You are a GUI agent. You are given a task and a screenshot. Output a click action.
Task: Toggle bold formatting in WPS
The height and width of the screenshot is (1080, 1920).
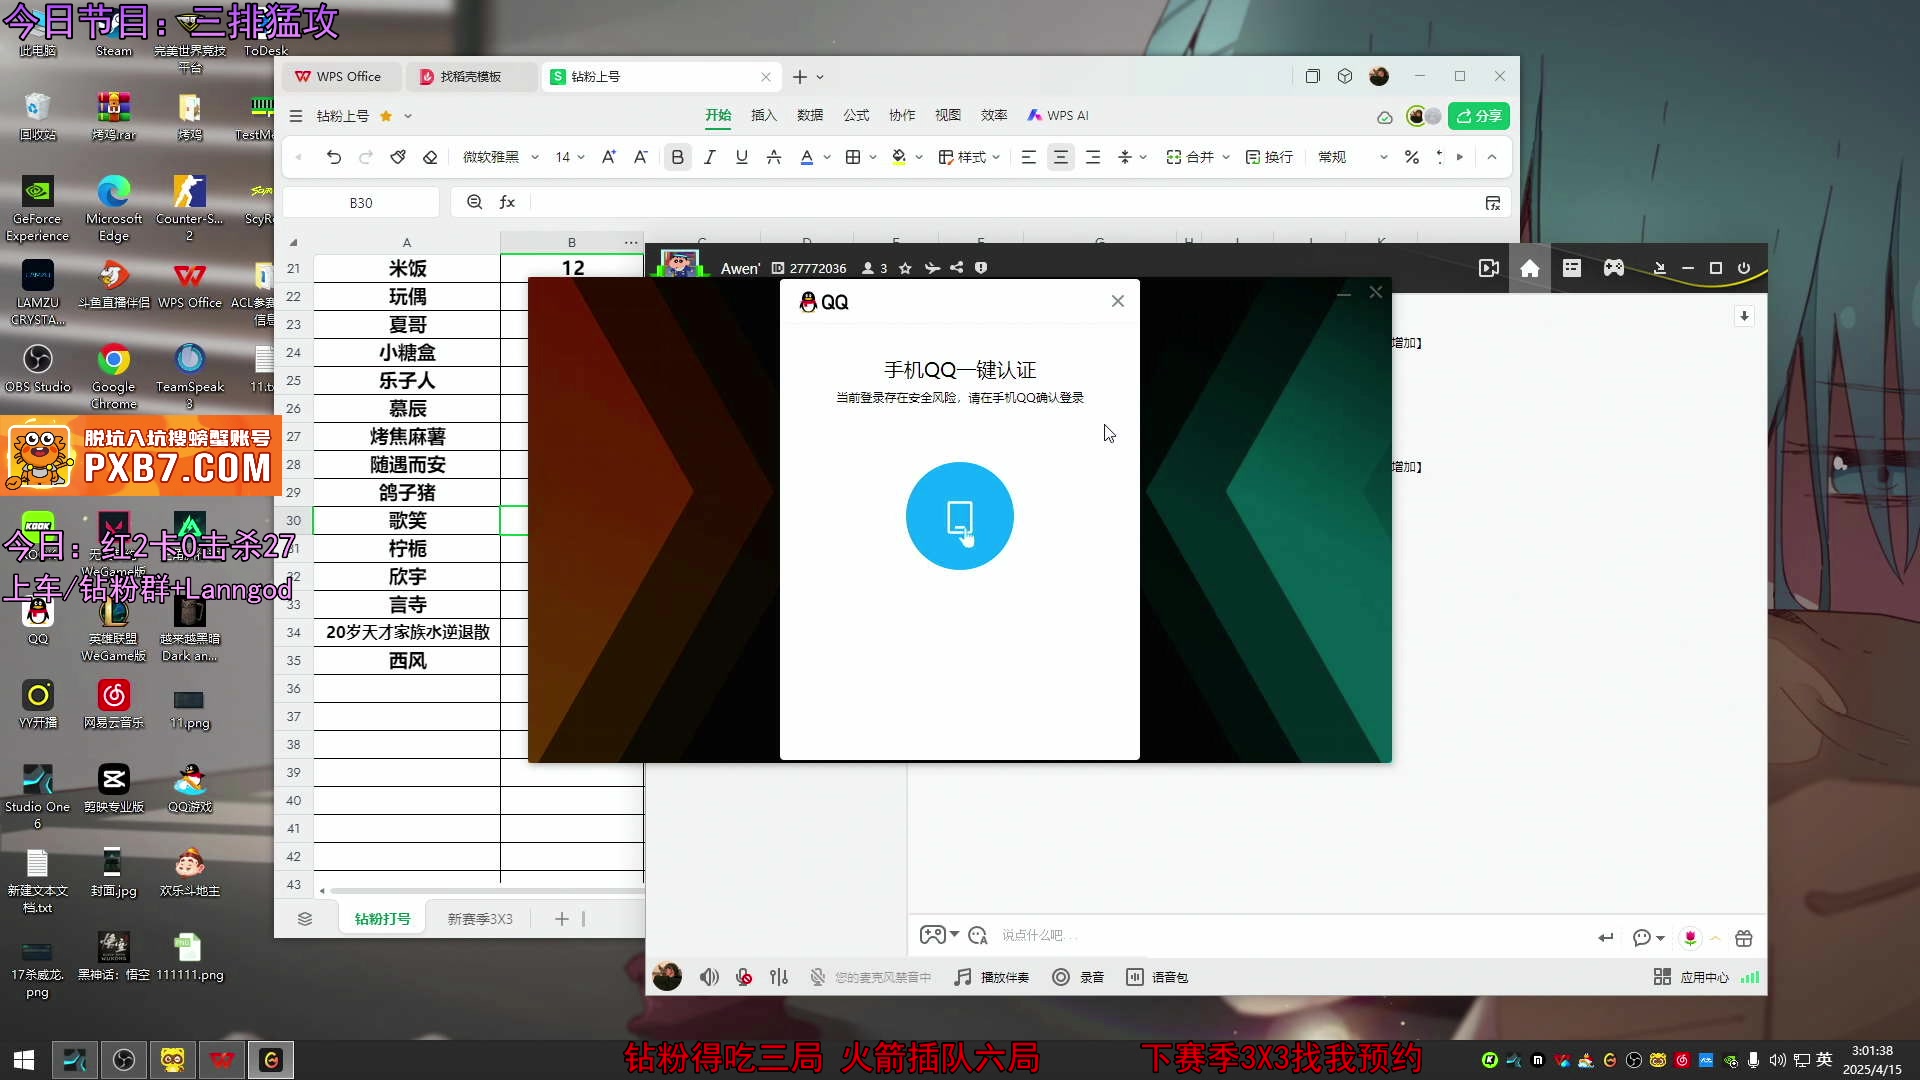(677, 157)
